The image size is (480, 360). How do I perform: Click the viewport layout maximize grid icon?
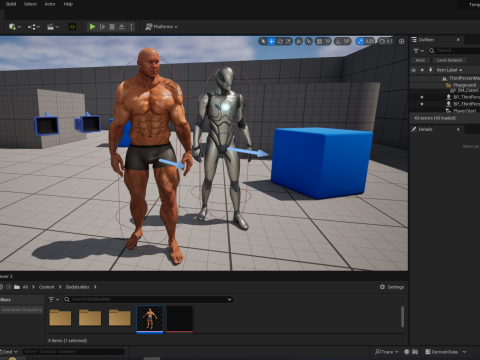pos(402,41)
